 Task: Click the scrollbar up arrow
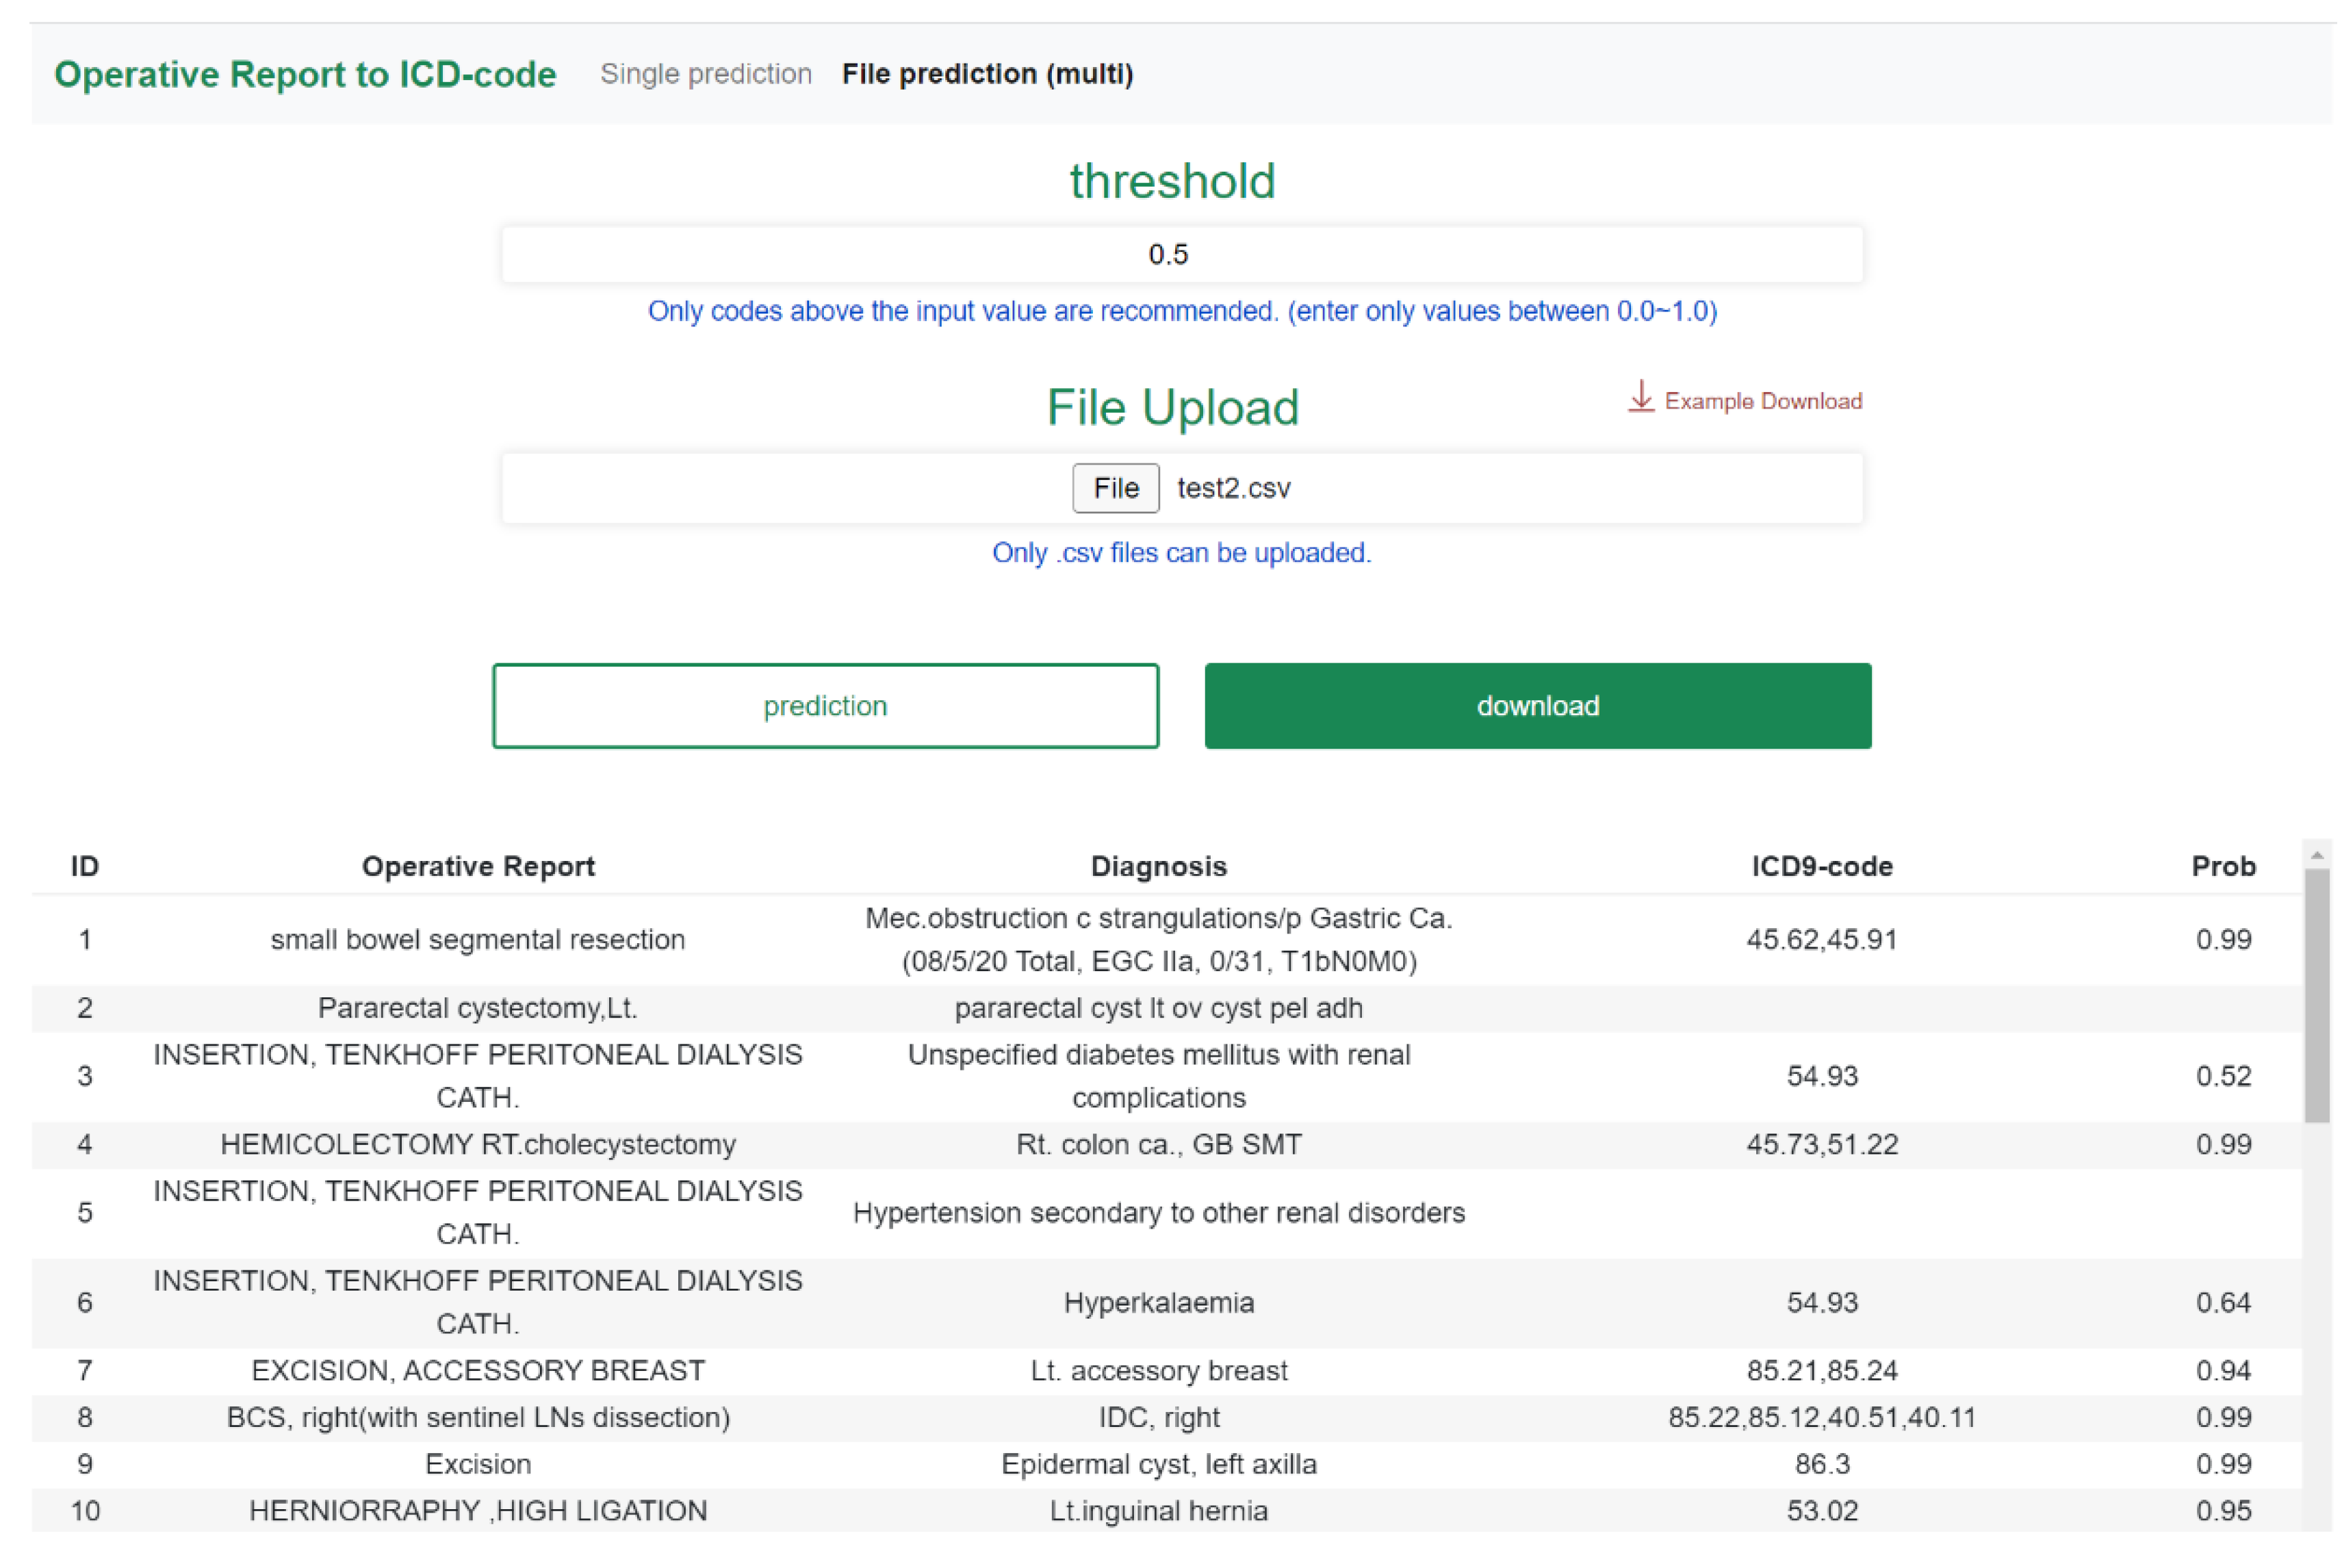[x=2316, y=856]
